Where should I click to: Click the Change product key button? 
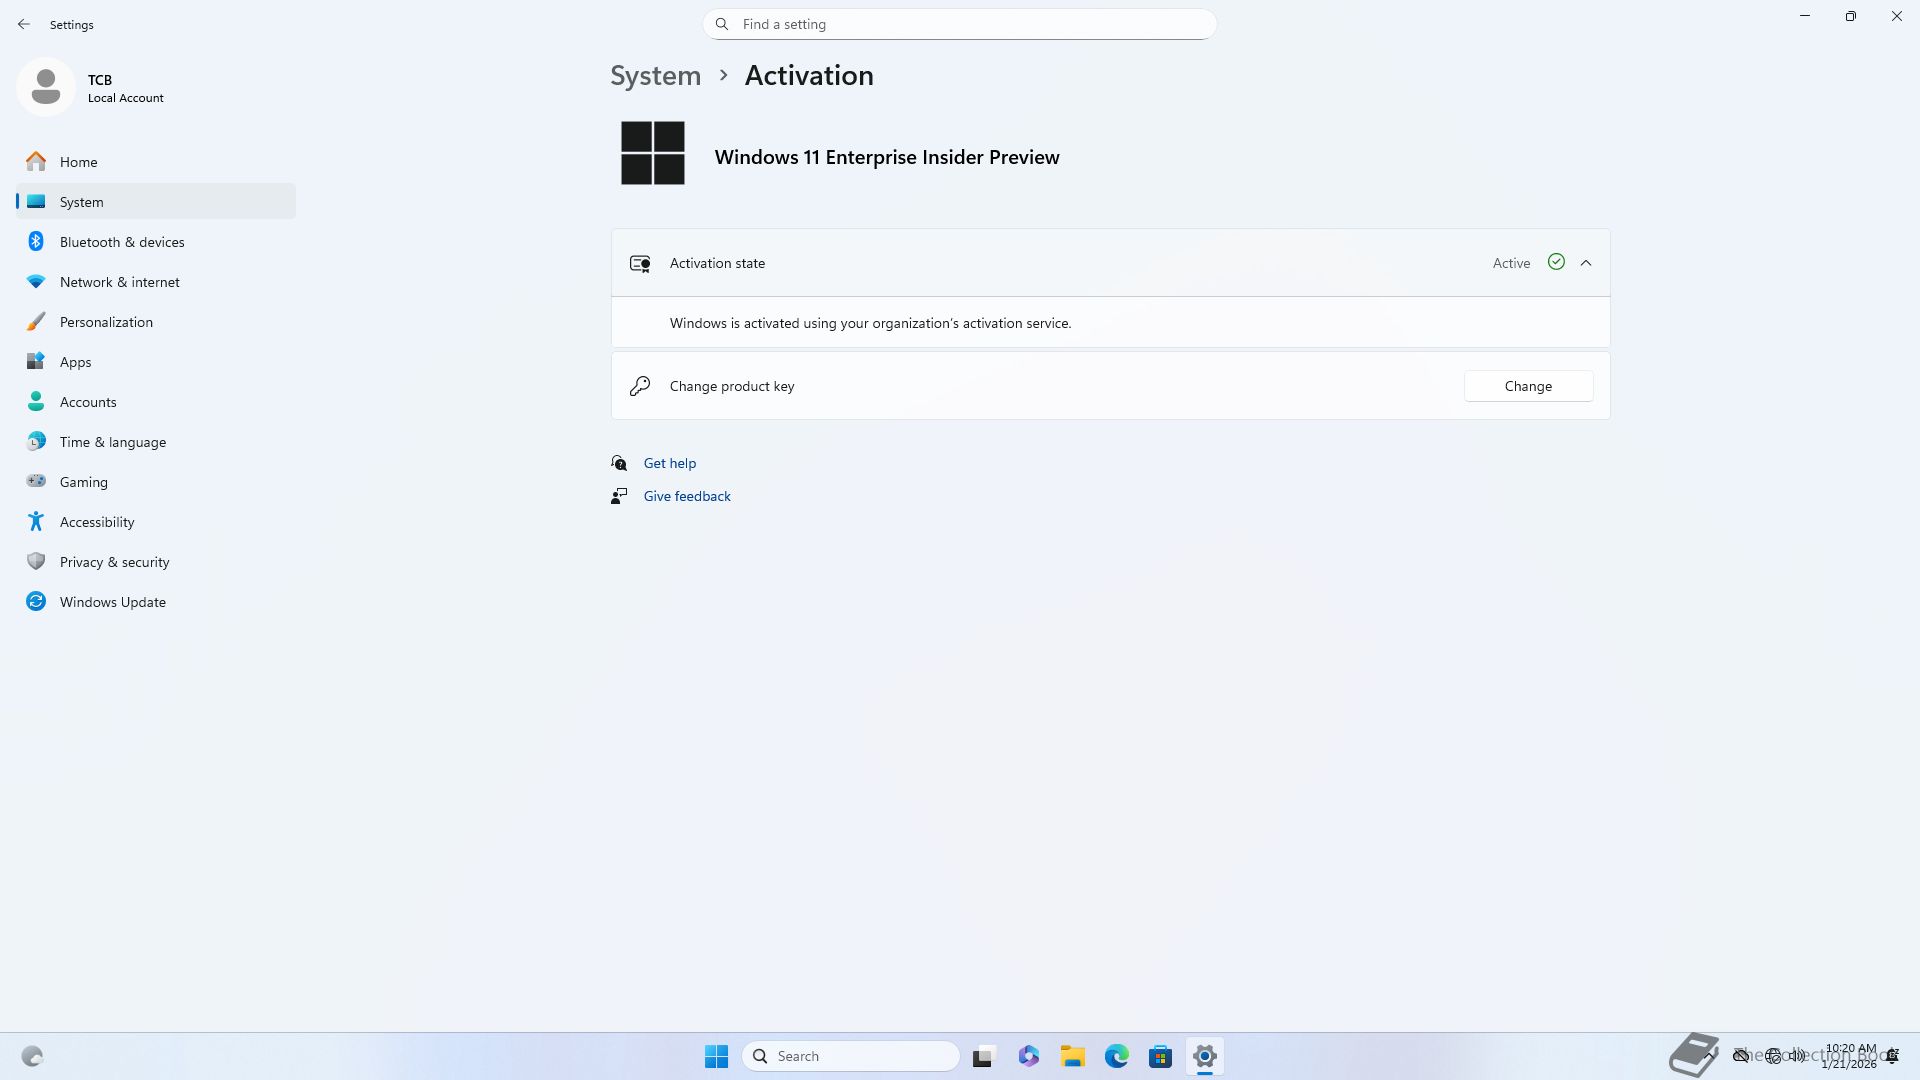pos(1528,386)
